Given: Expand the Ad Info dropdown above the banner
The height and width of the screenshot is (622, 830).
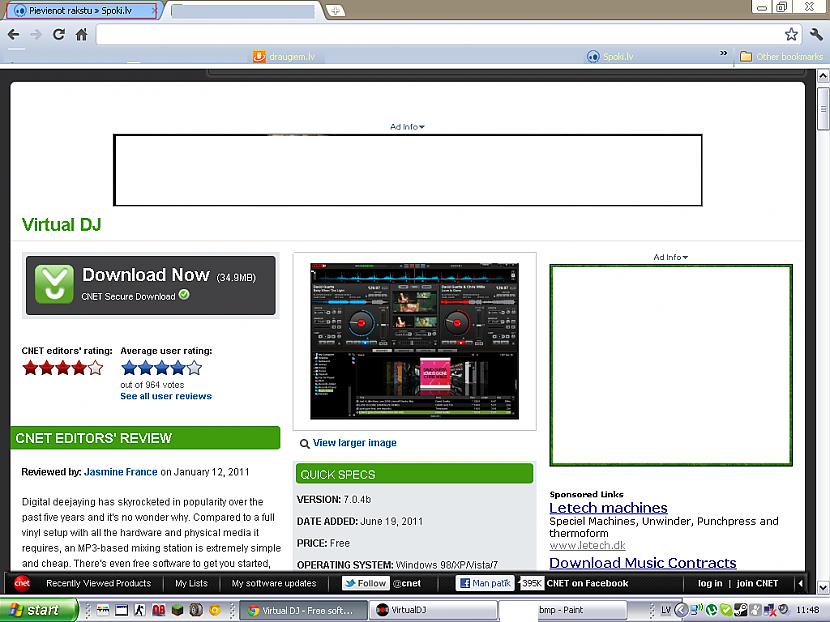Looking at the screenshot, I should [x=407, y=127].
